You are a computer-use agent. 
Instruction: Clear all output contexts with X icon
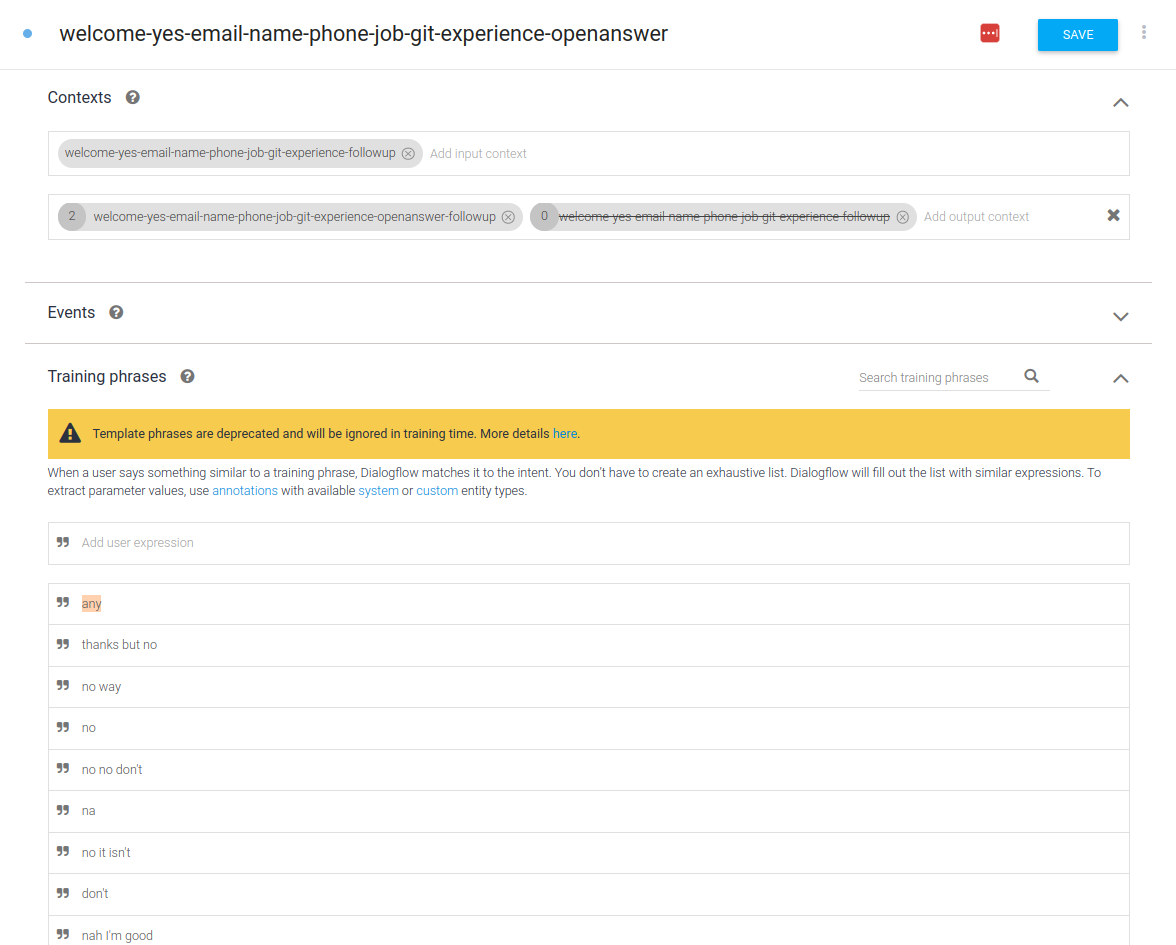1113,216
